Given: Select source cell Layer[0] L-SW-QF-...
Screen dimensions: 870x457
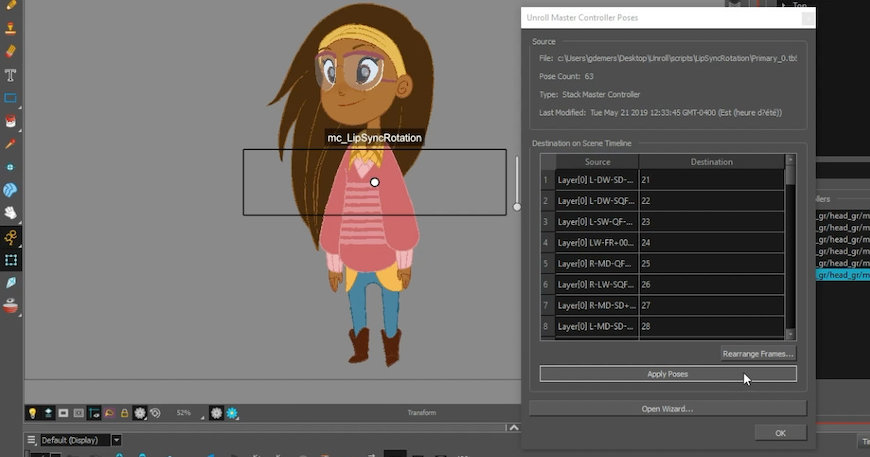Looking at the screenshot, I should click(597, 221).
